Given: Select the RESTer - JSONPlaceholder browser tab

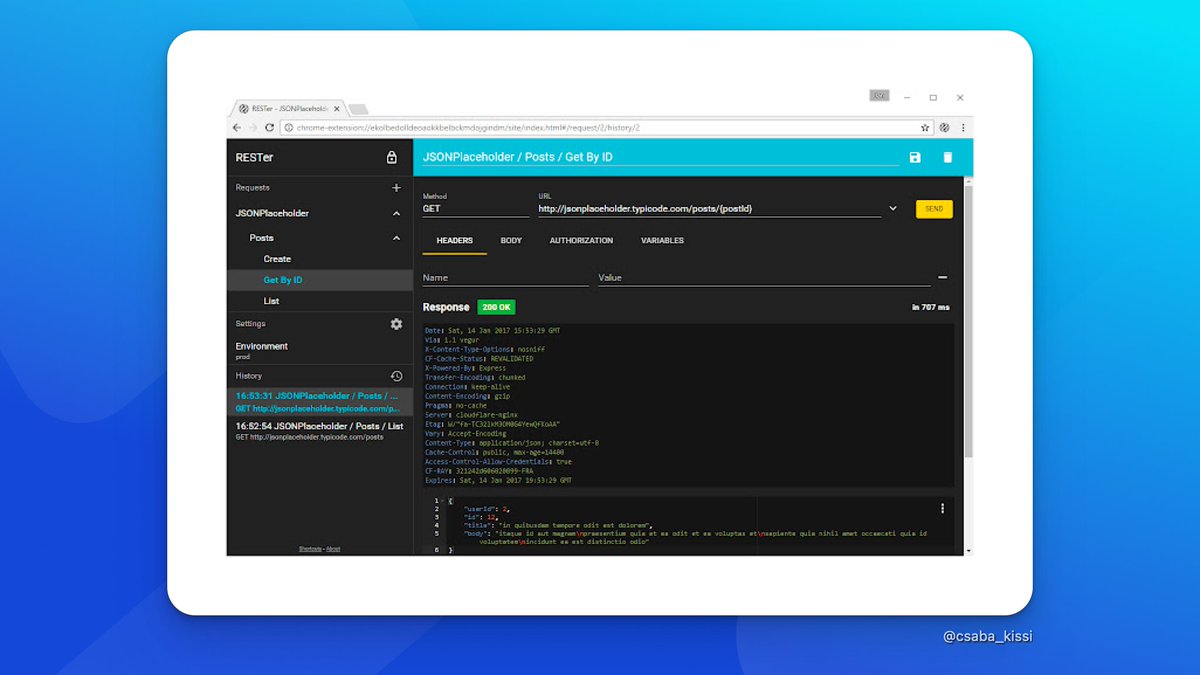Looking at the screenshot, I should 288,108.
